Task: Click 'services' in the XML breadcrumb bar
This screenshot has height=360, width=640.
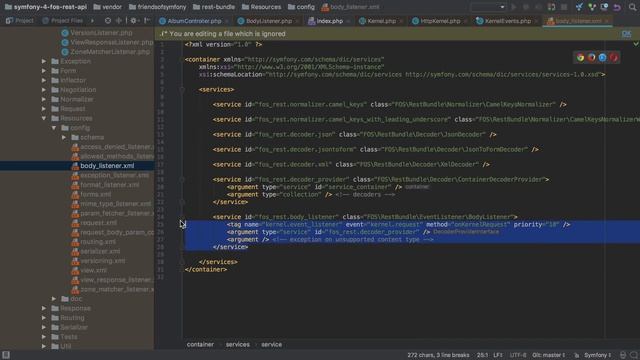Action: click(x=238, y=344)
